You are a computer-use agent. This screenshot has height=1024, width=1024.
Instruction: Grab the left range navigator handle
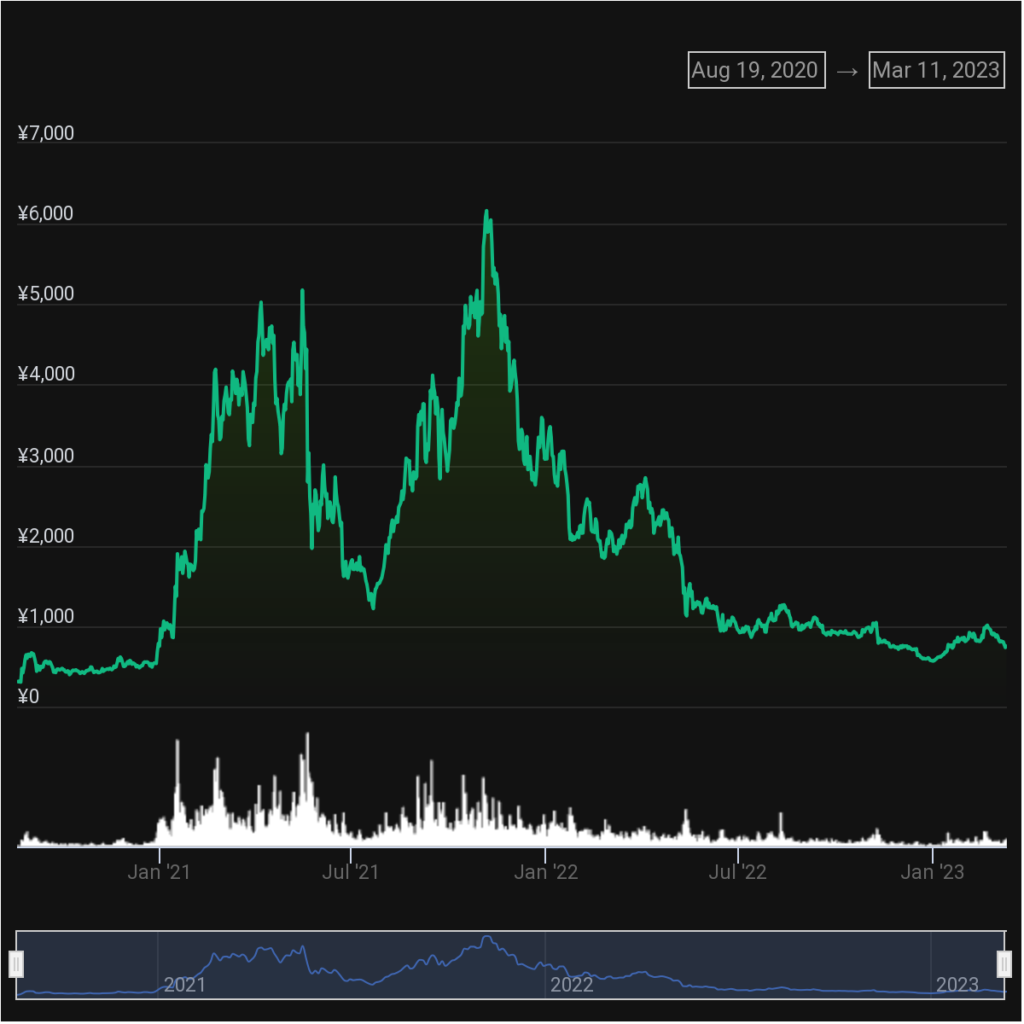16,964
